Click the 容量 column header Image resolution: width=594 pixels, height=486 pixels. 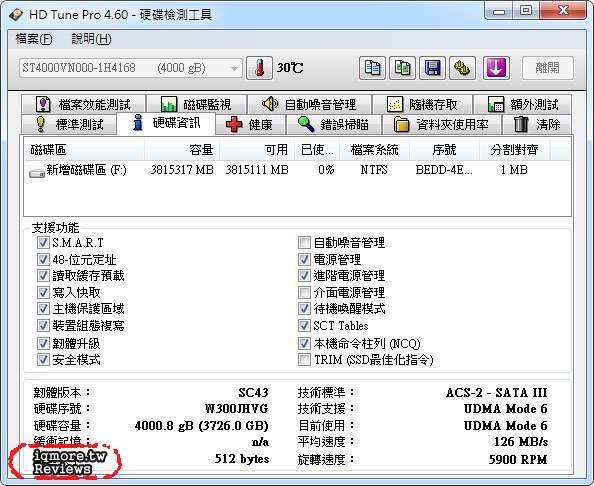pos(182,150)
